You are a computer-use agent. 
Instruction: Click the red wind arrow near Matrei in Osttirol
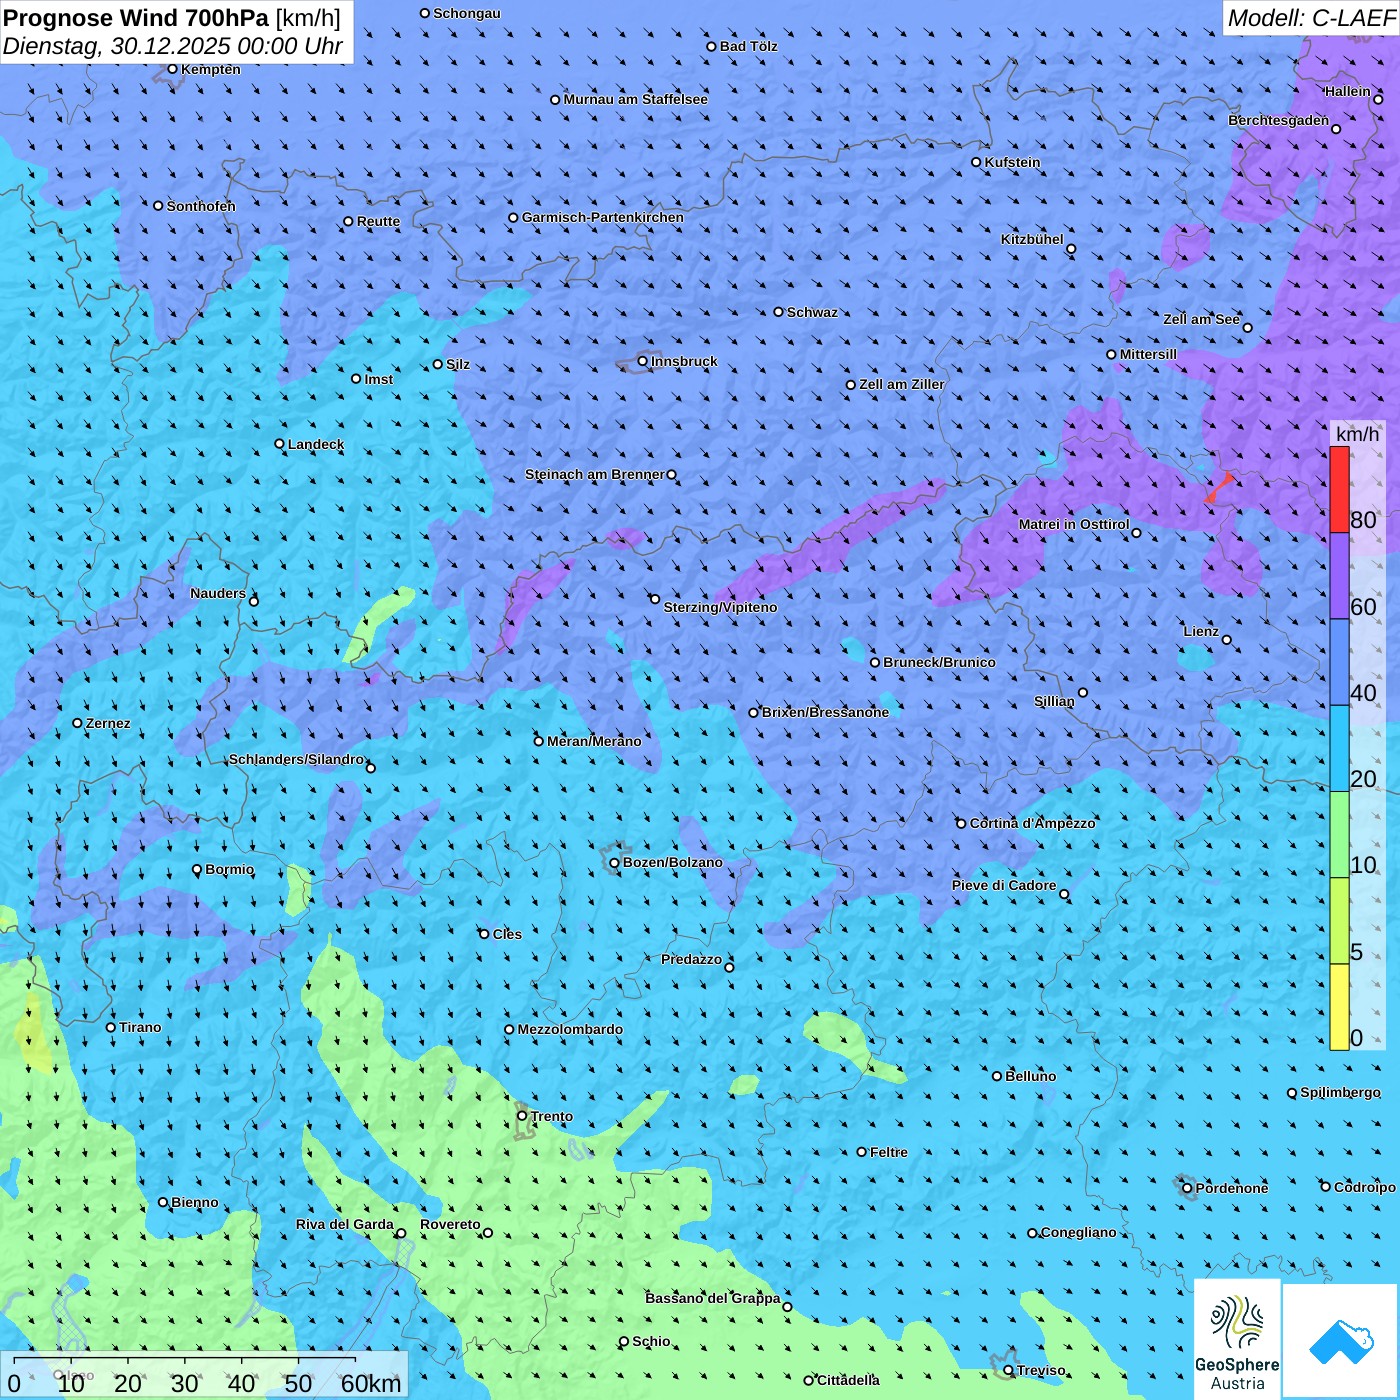point(1219,488)
